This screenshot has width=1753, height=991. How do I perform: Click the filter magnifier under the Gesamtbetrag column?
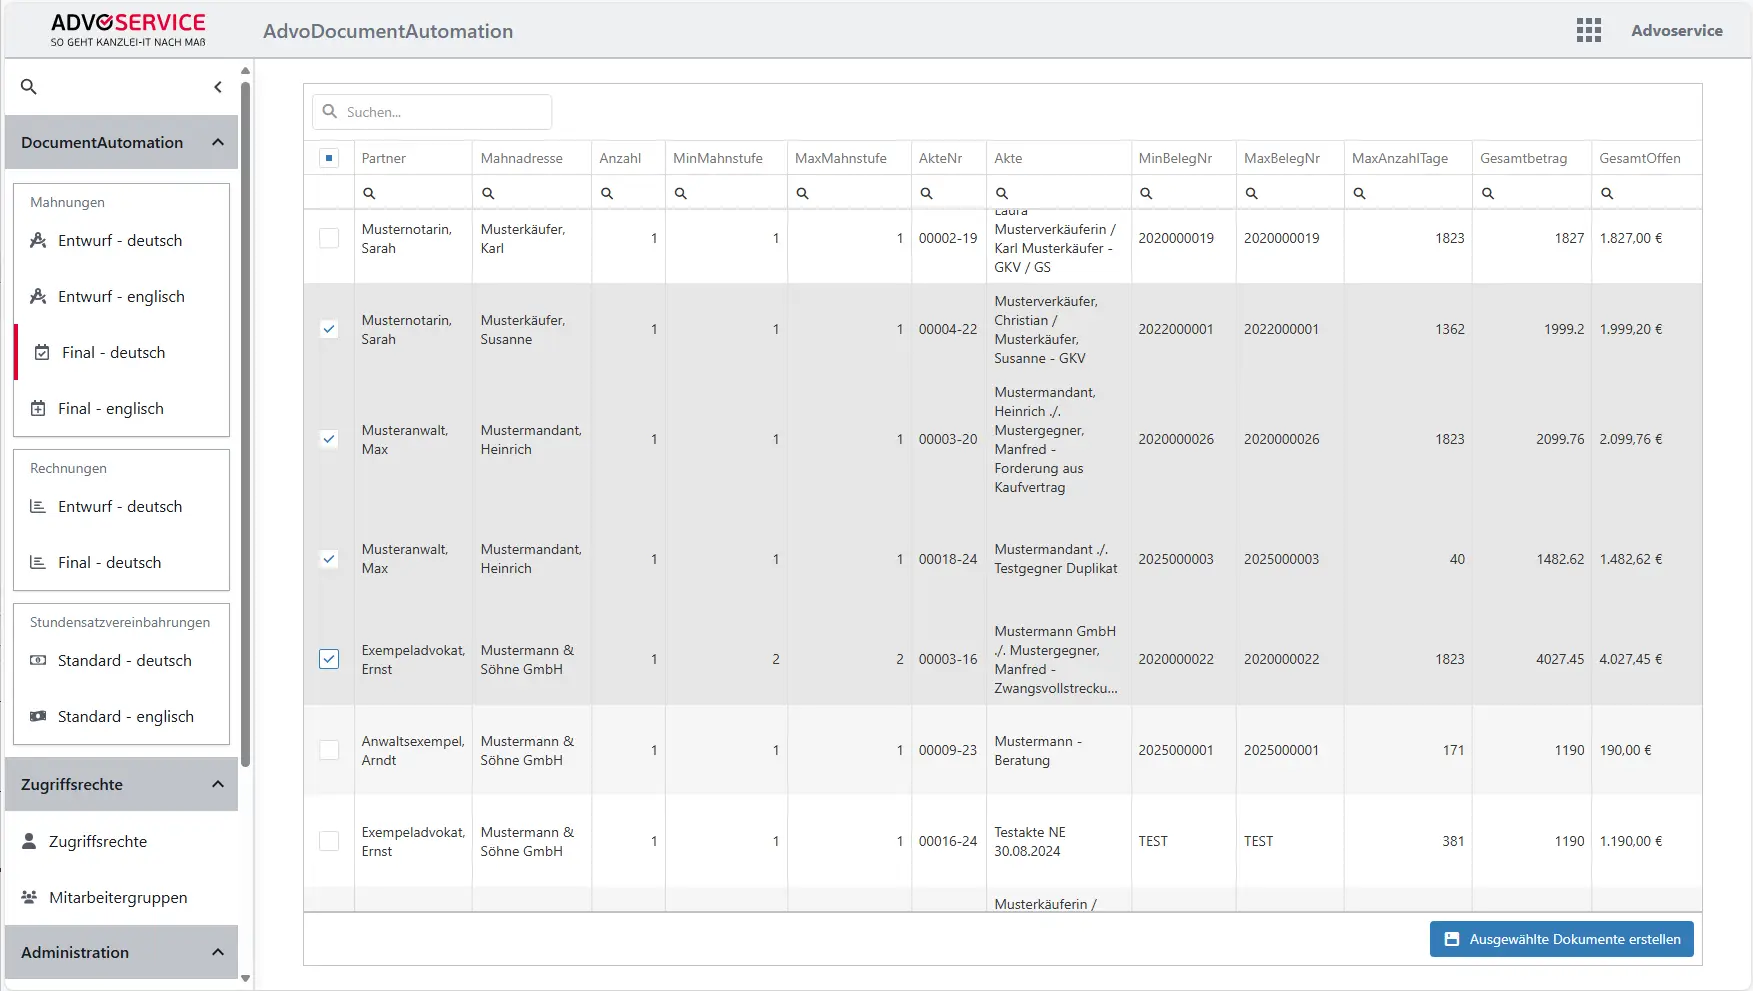(1489, 192)
